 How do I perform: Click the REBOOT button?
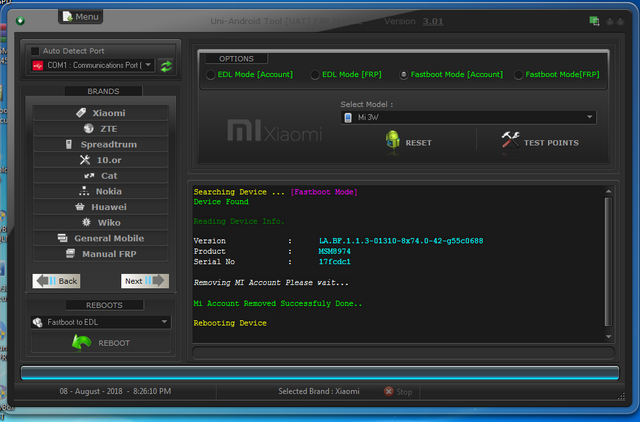pos(101,343)
